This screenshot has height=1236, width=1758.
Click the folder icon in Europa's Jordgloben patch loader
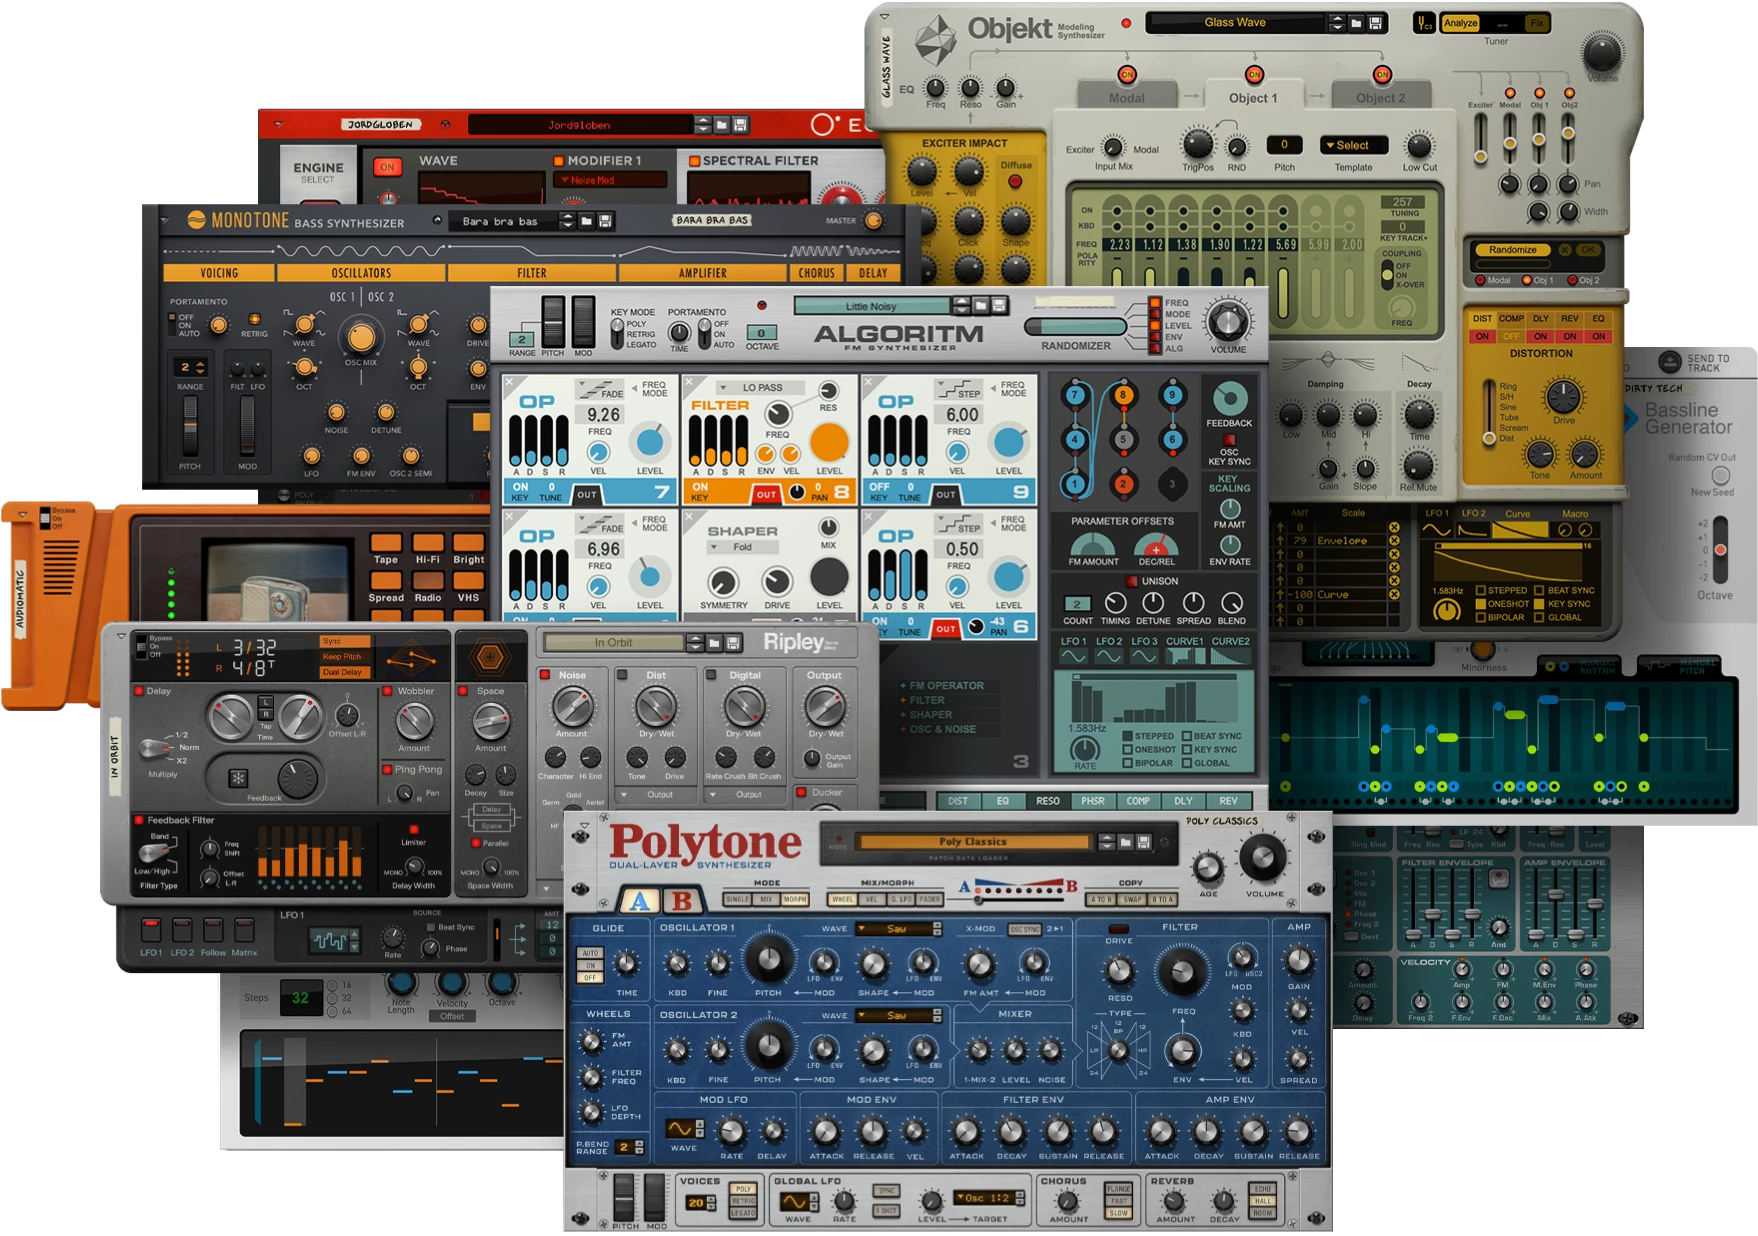(x=722, y=125)
